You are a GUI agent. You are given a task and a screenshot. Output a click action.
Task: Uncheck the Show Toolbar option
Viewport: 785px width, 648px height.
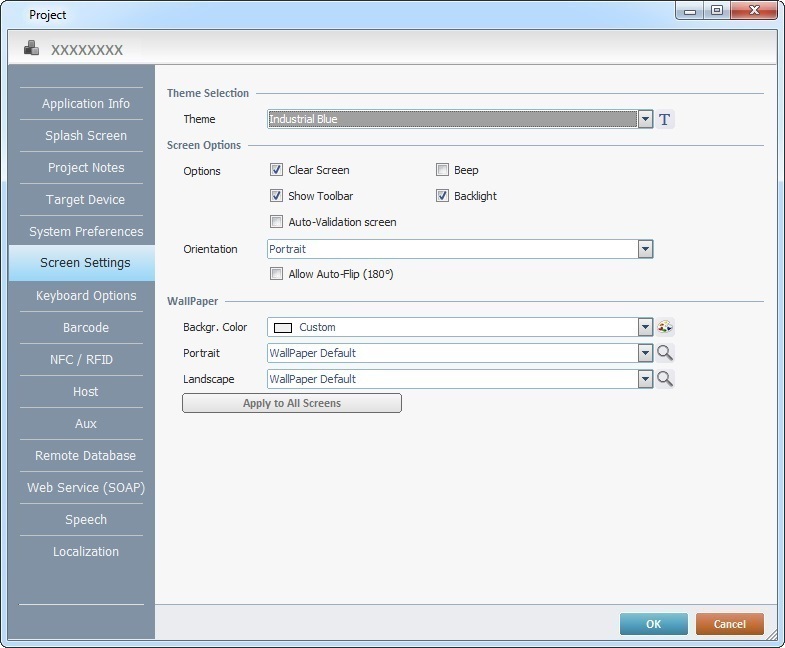coord(276,196)
